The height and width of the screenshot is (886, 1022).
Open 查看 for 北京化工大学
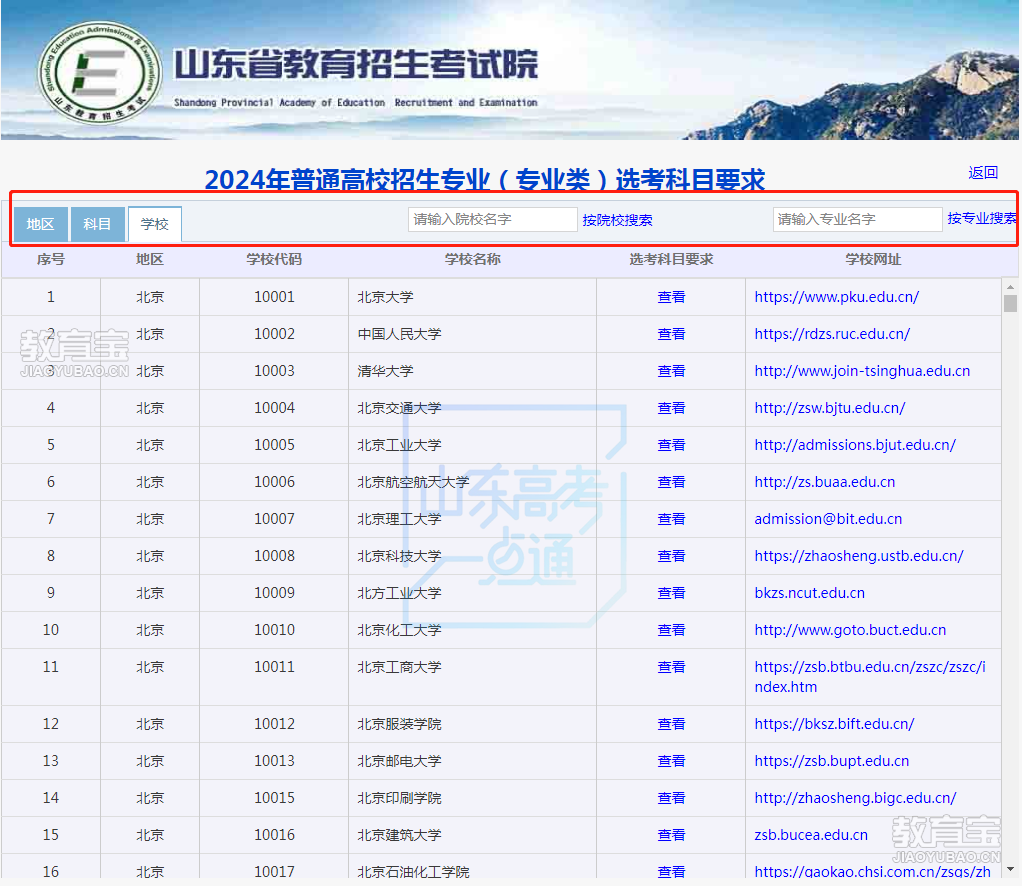coord(671,630)
